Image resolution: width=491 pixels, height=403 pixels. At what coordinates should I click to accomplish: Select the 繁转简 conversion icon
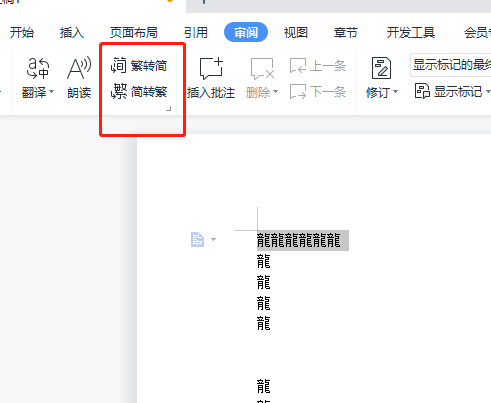pos(118,65)
